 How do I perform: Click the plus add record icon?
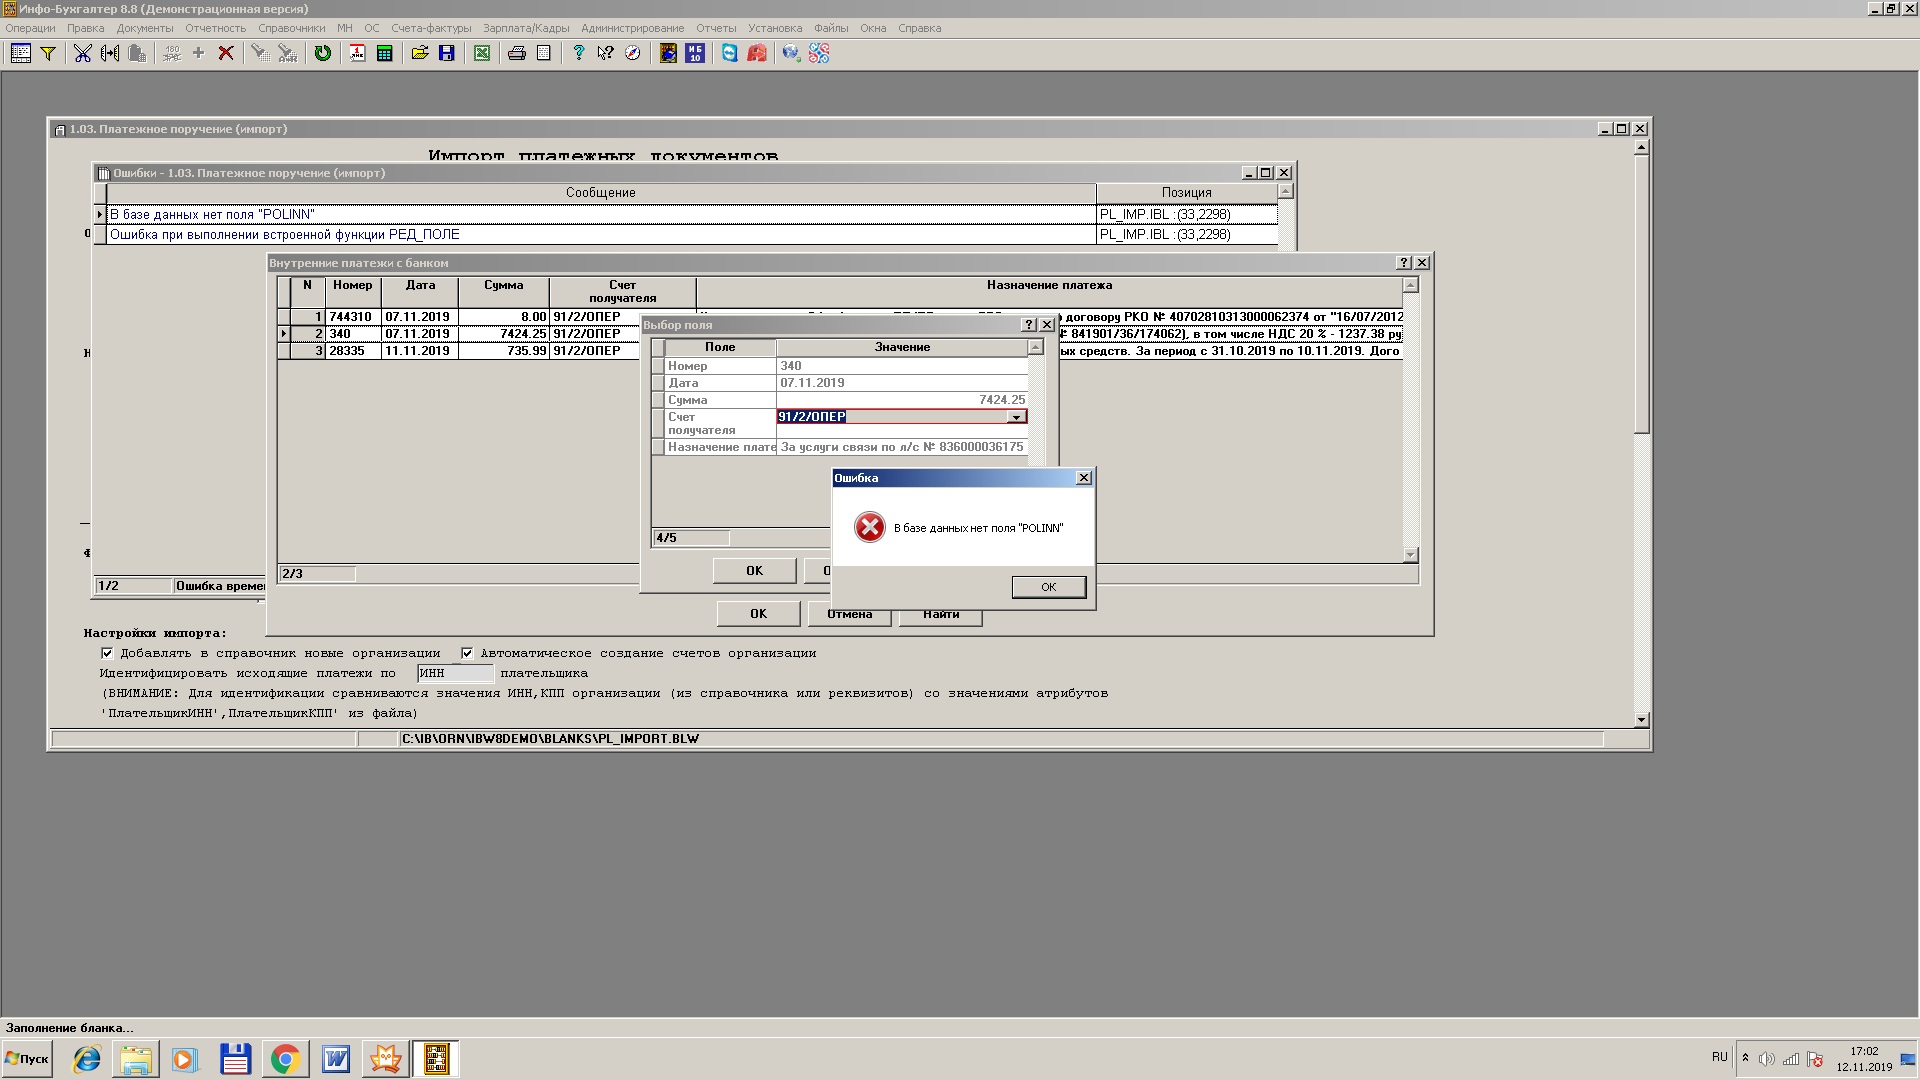point(198,53)
